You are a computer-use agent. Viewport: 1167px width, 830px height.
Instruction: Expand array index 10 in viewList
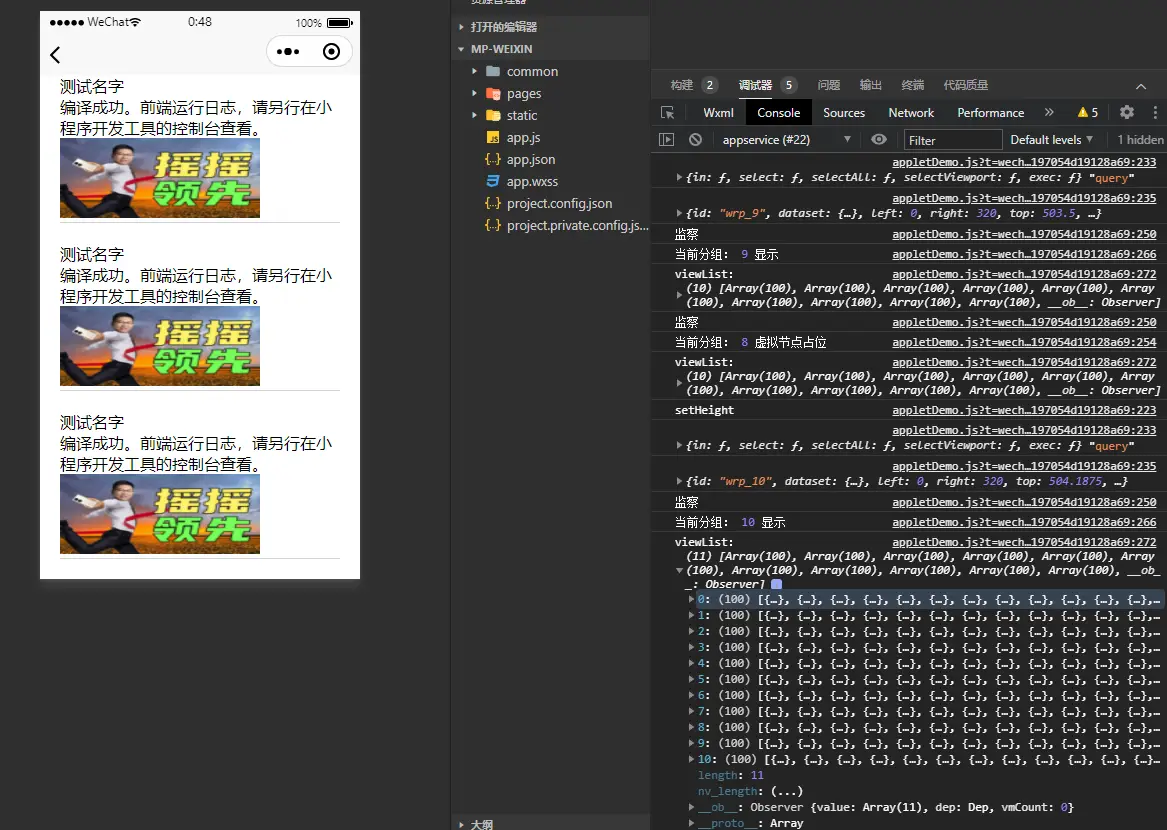pos(691,759)
